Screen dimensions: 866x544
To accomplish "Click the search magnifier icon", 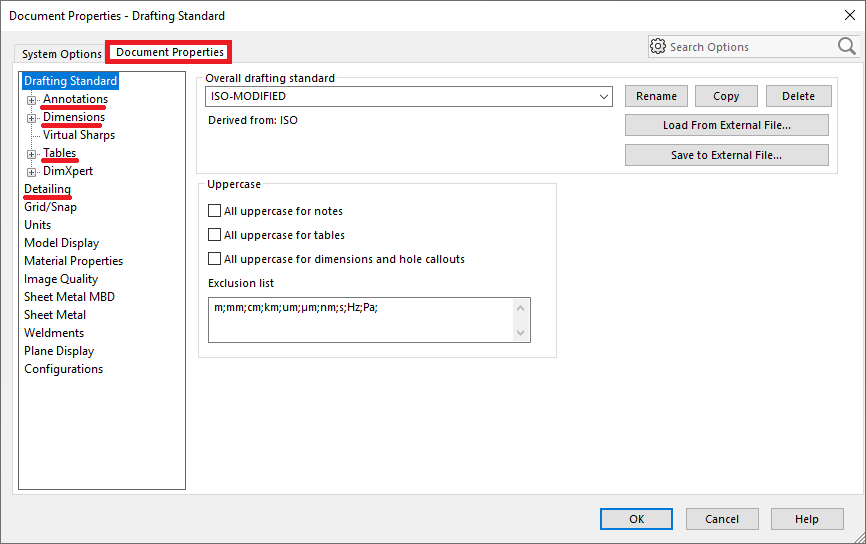I will (846, 46).
